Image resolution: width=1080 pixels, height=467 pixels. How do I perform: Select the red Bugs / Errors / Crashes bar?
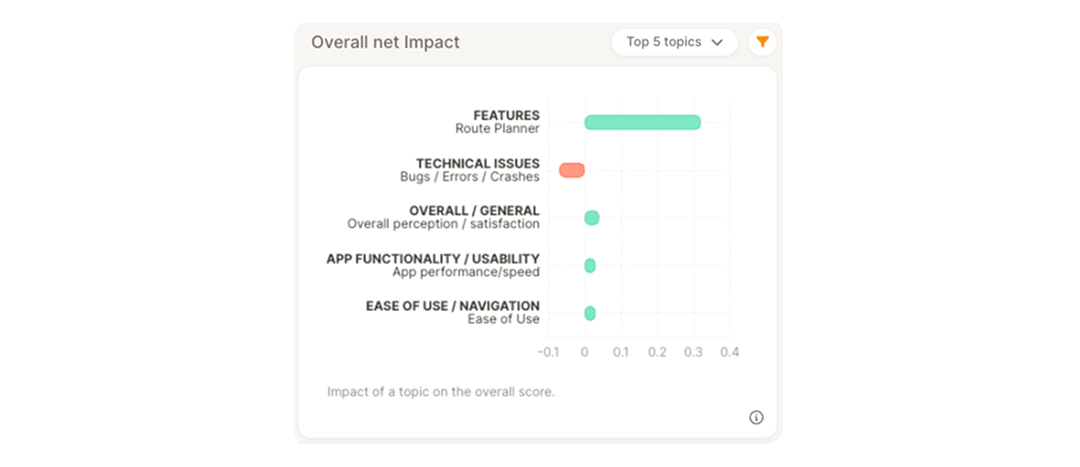pos(572,170)
